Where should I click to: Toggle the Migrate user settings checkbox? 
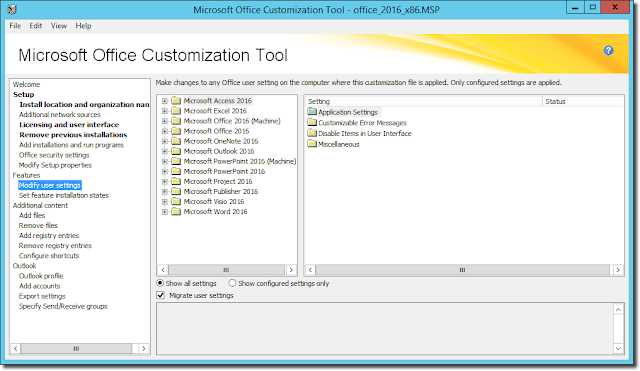pyautogui.click(x=161, y=295)
